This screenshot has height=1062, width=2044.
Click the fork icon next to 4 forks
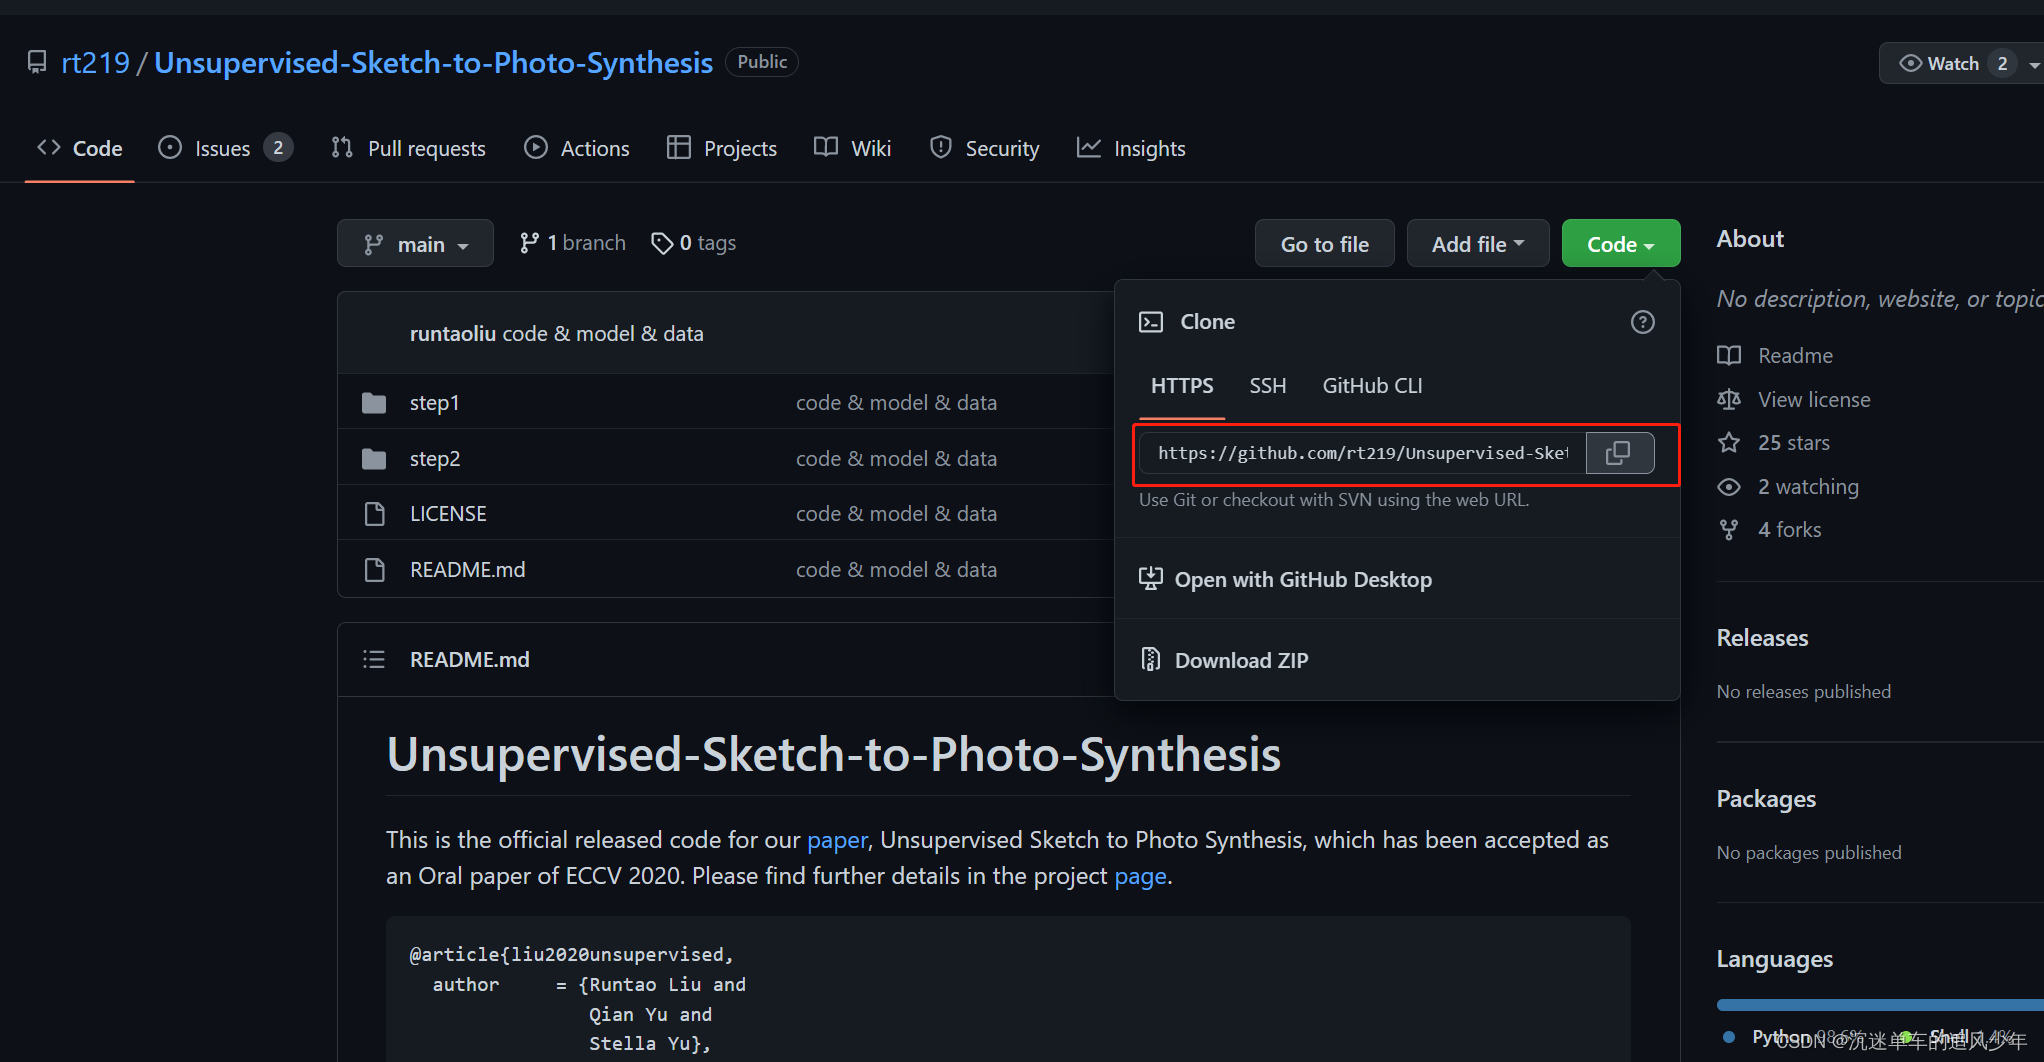[x=1729, y=530]
